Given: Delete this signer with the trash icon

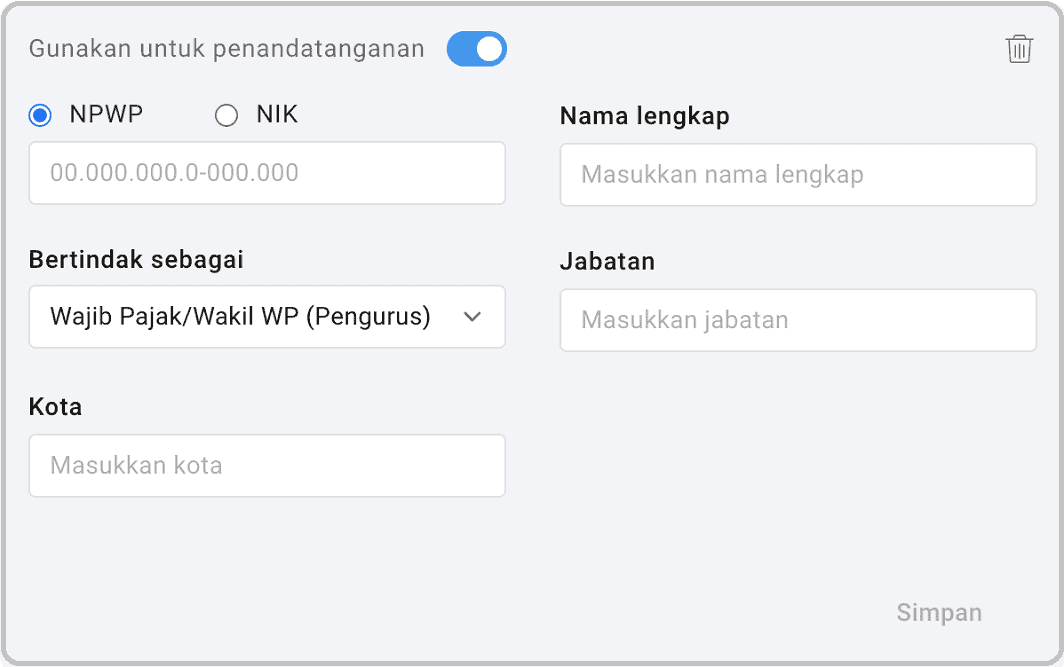Looking at the screenshot, I should [1019, 49].
